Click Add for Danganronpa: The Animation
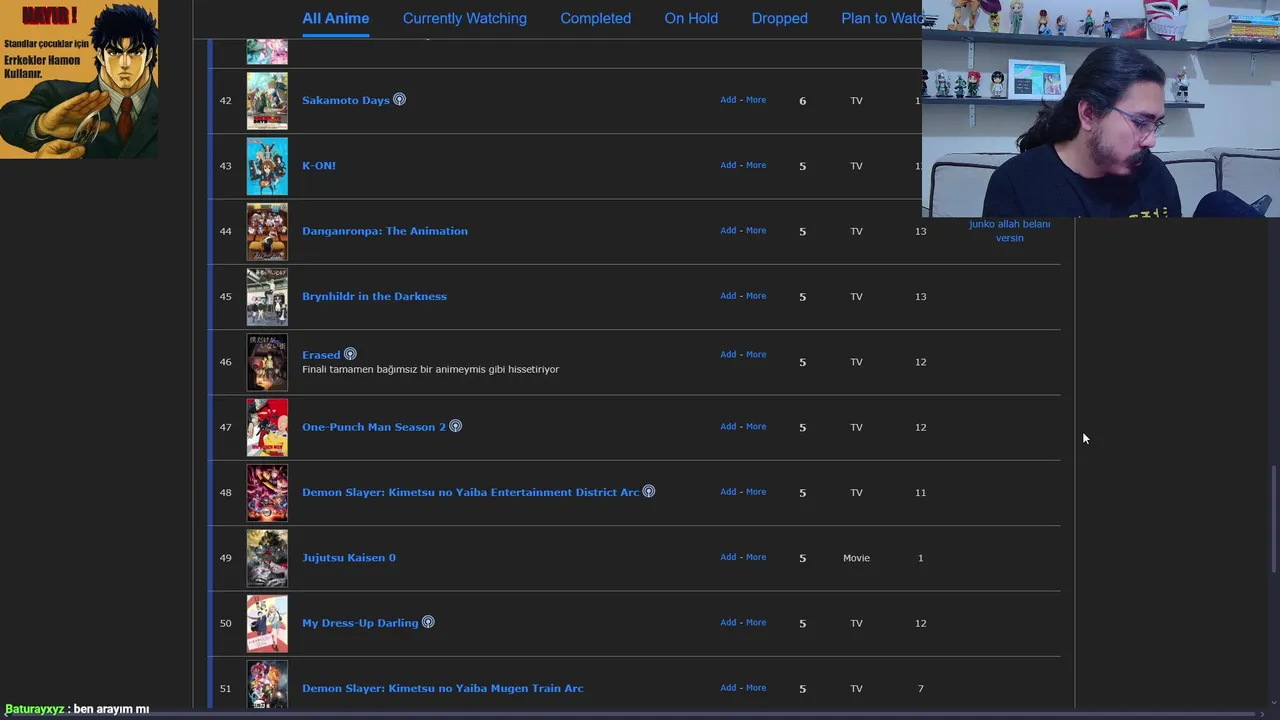Screen dimensions: 1280x720 coord(728,230)
